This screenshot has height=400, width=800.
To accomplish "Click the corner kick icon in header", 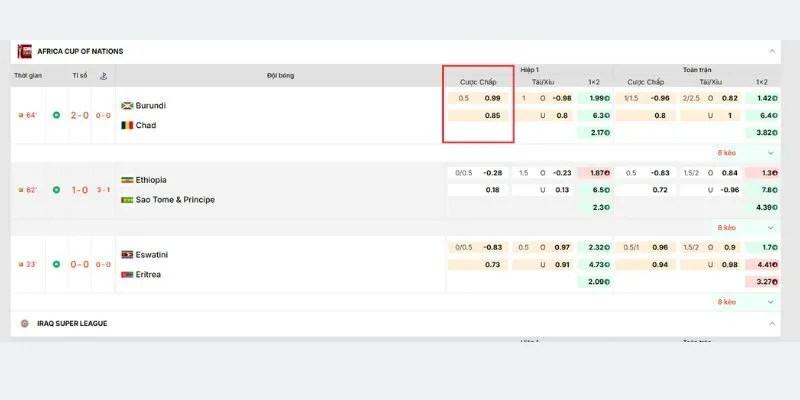I will point(104,76).
